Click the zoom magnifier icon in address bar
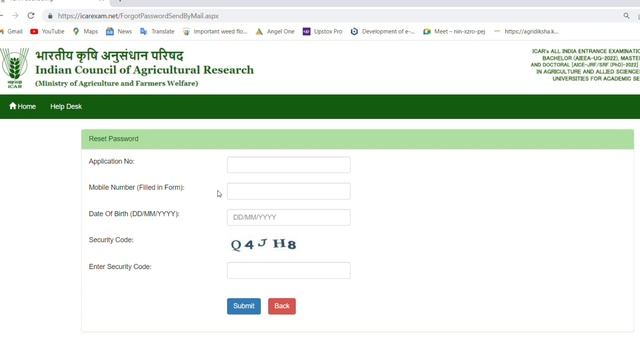Screen dimensions: 640x360 [626, 16]
